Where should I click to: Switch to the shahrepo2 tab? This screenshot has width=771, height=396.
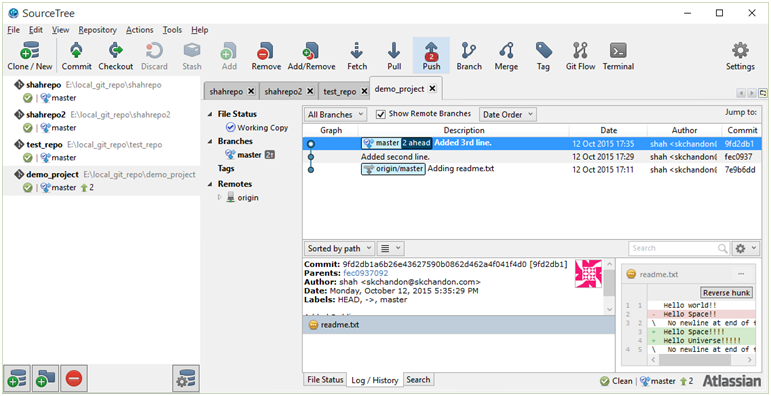coord(283,91)
